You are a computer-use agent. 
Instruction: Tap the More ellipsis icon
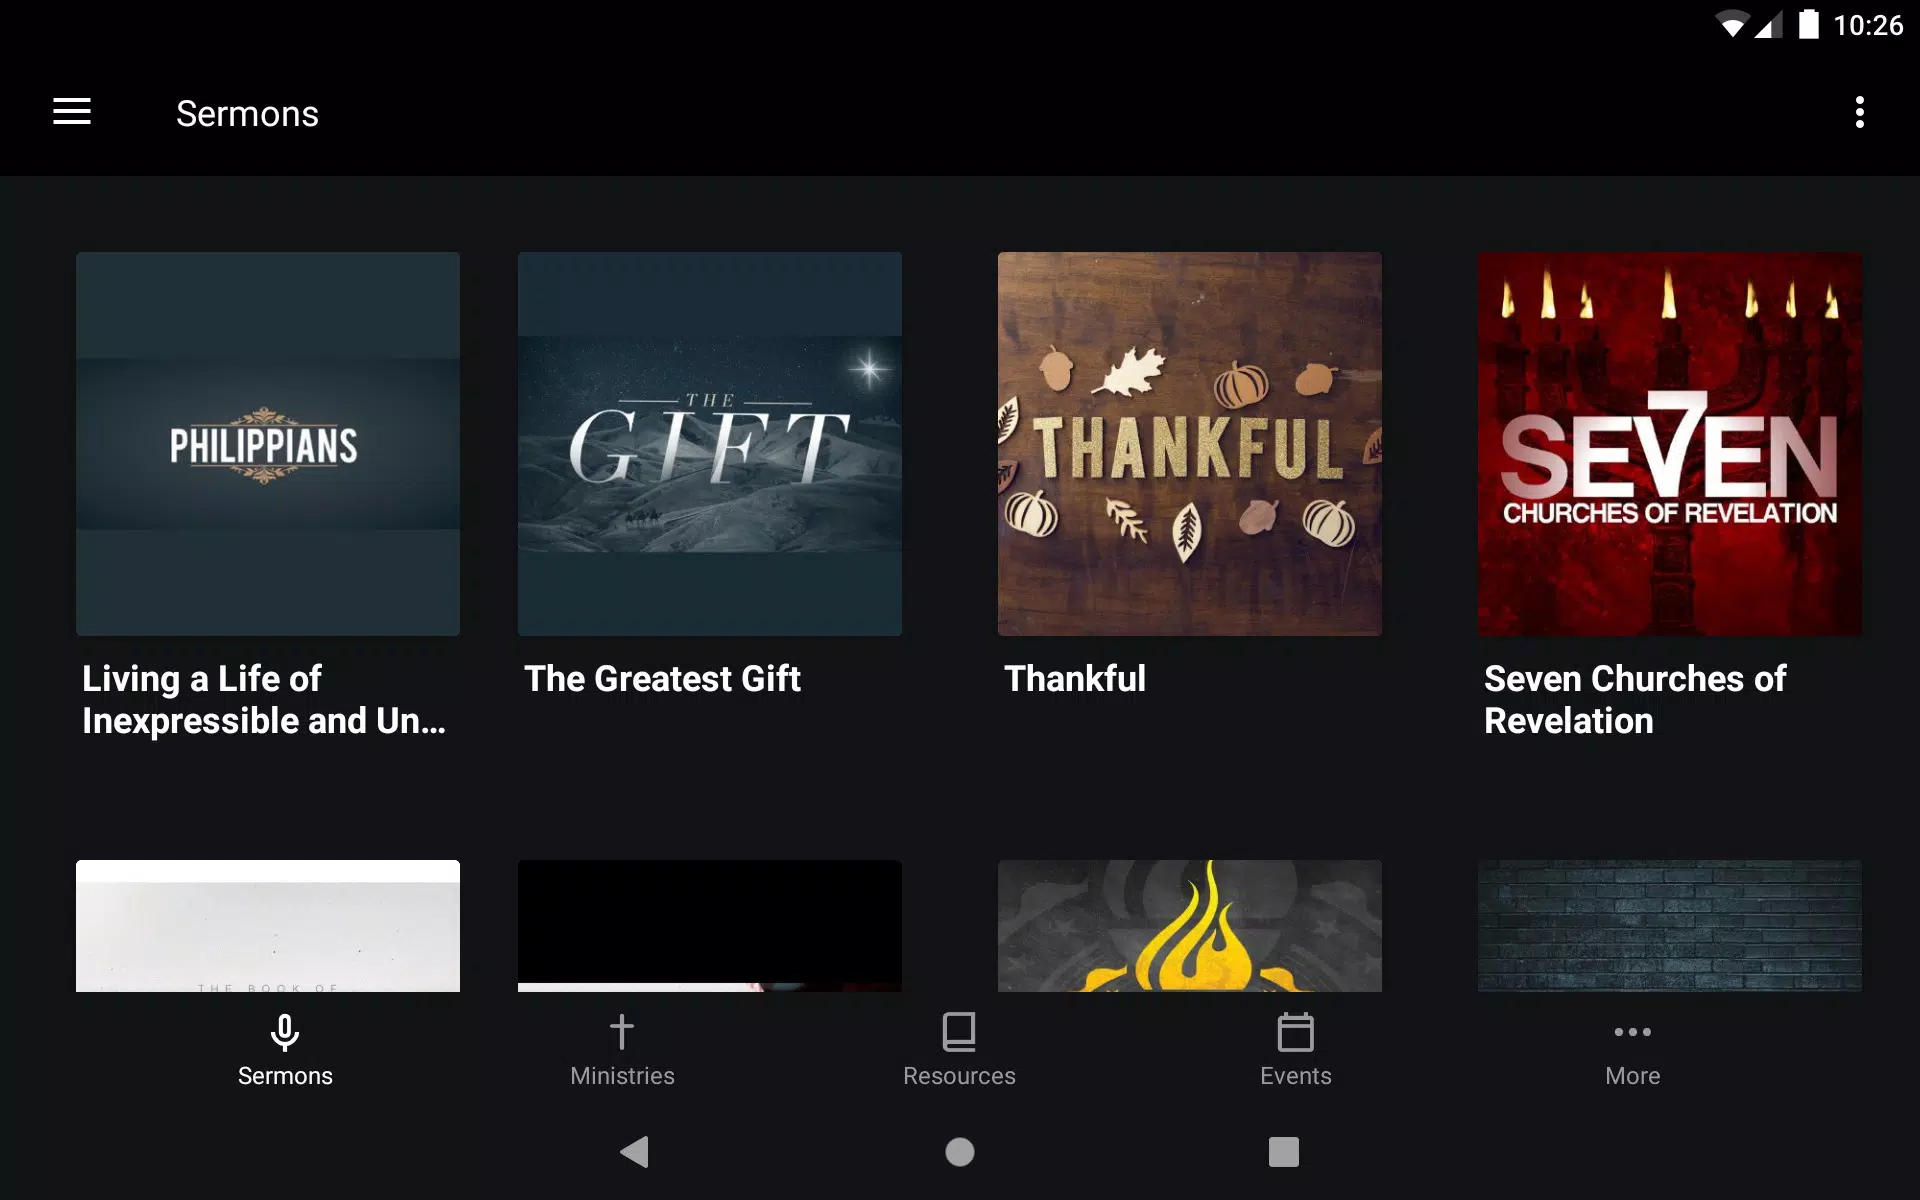tap(1633, 1032)
